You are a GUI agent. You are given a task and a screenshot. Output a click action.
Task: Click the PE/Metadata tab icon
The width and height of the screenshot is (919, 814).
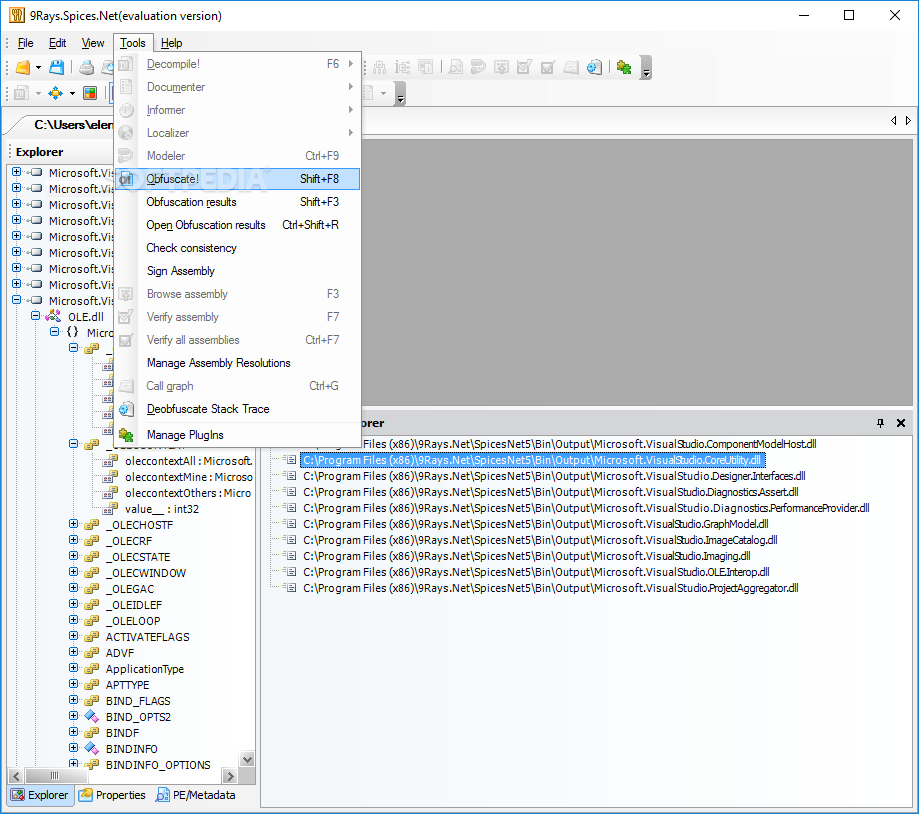click(x=162, y=795)
